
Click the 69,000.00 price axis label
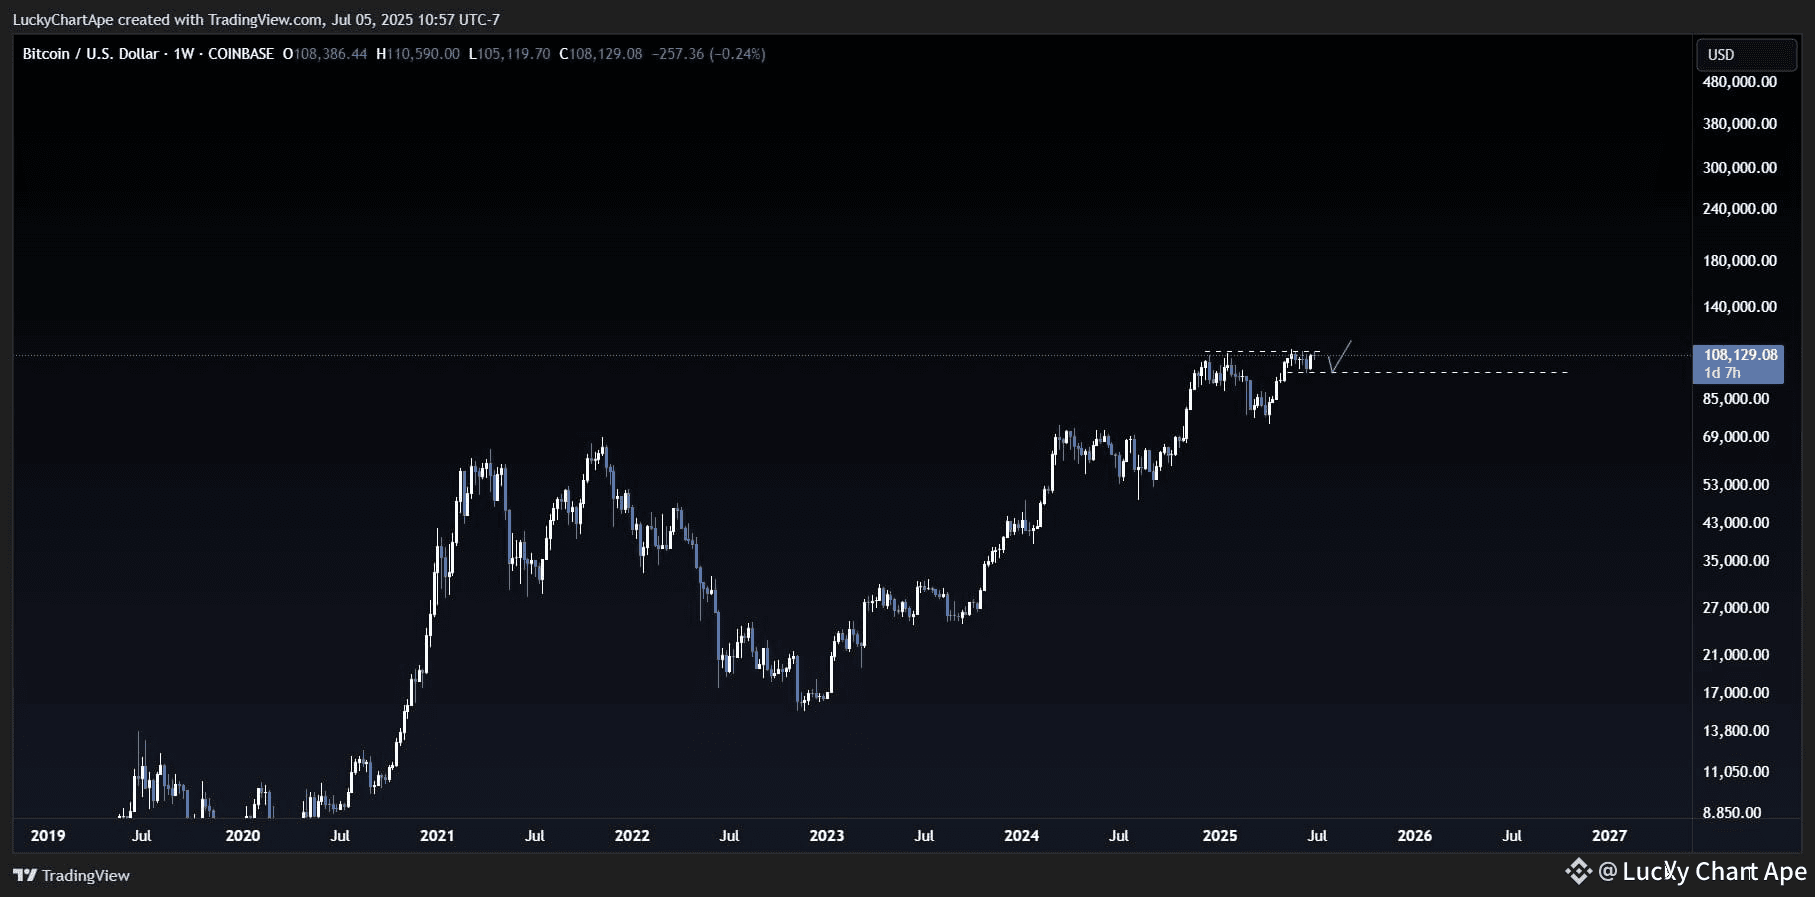[1736, 437]
